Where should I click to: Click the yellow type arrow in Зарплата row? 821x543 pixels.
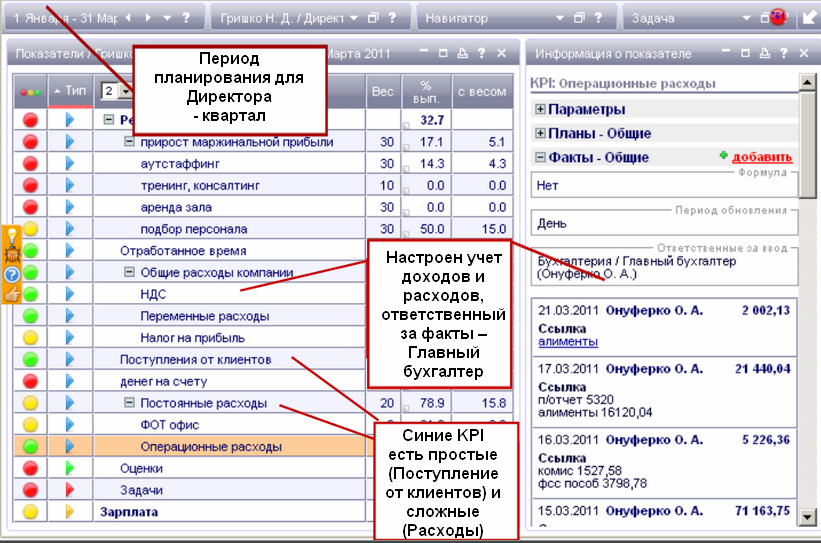(70, 512)
